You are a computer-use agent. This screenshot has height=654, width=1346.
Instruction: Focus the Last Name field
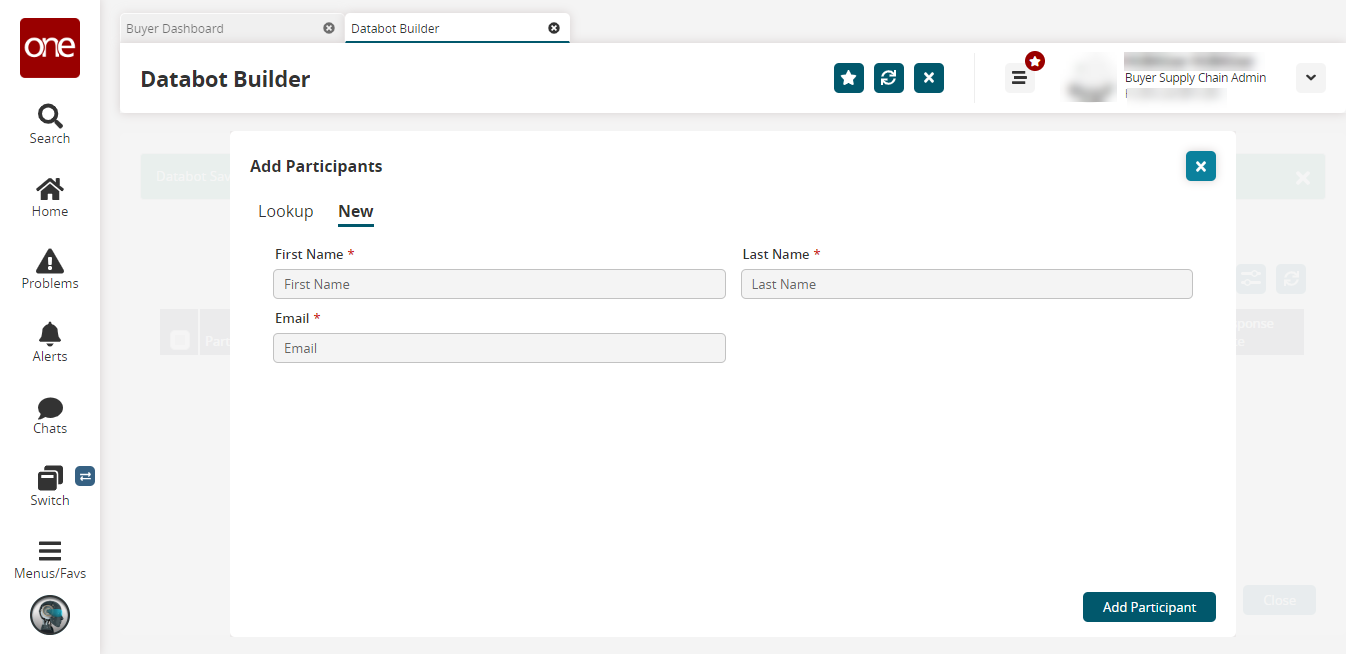point(967,284)
